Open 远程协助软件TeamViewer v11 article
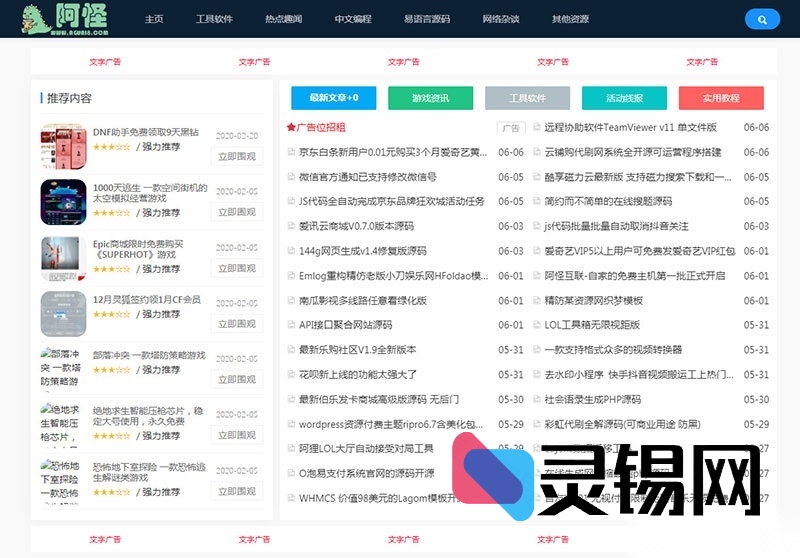 click(631, 128)
